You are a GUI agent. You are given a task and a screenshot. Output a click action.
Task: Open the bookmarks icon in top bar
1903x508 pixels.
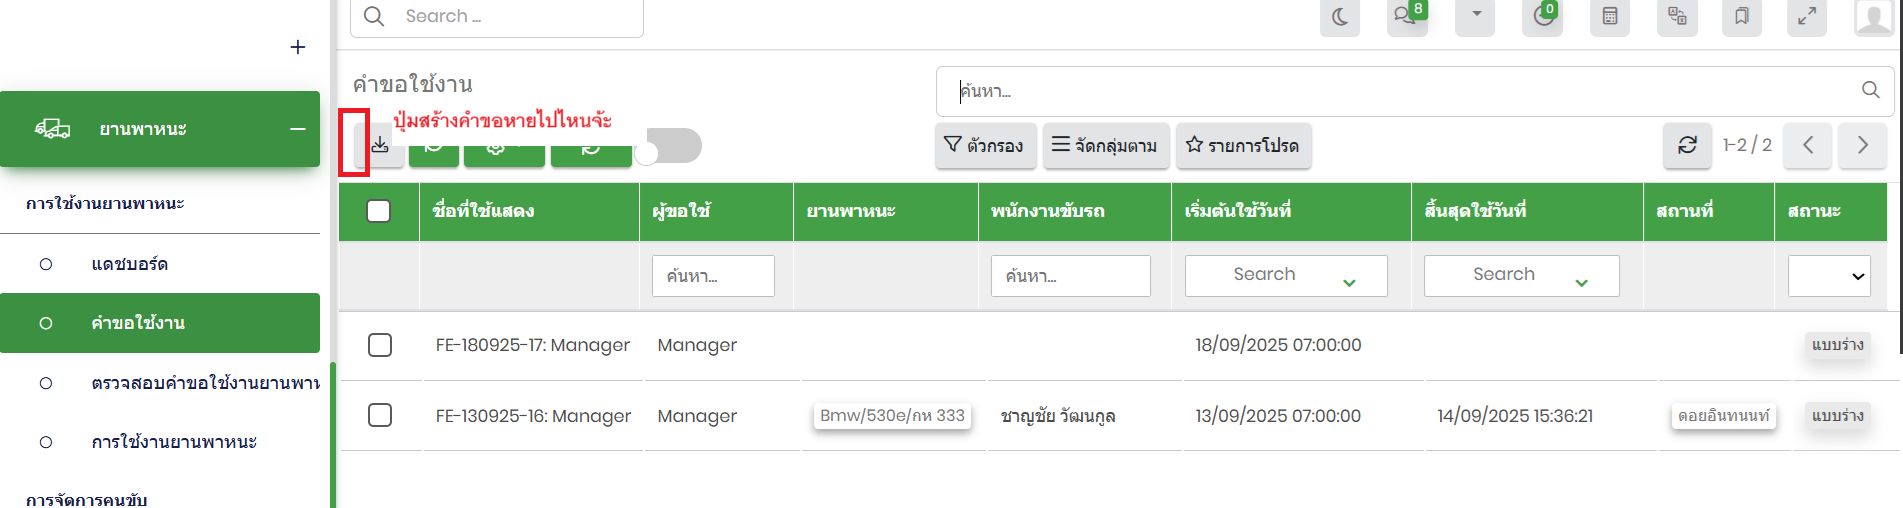pyautogui.click(x=1742, y=17)
